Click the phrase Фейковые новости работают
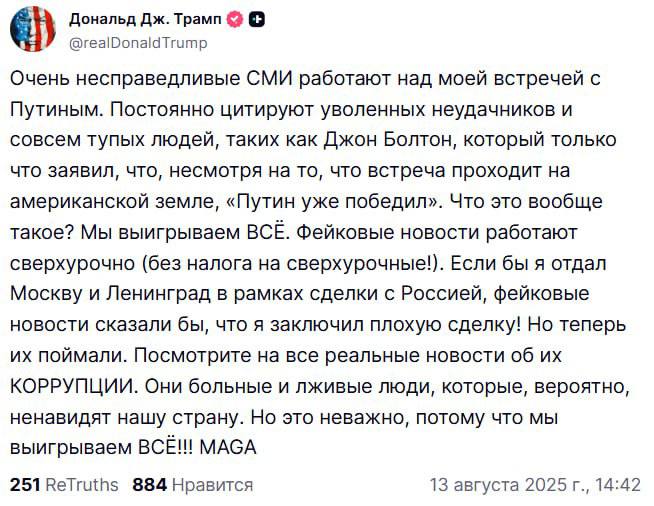The image size is (654, 506). click(437, 232)
